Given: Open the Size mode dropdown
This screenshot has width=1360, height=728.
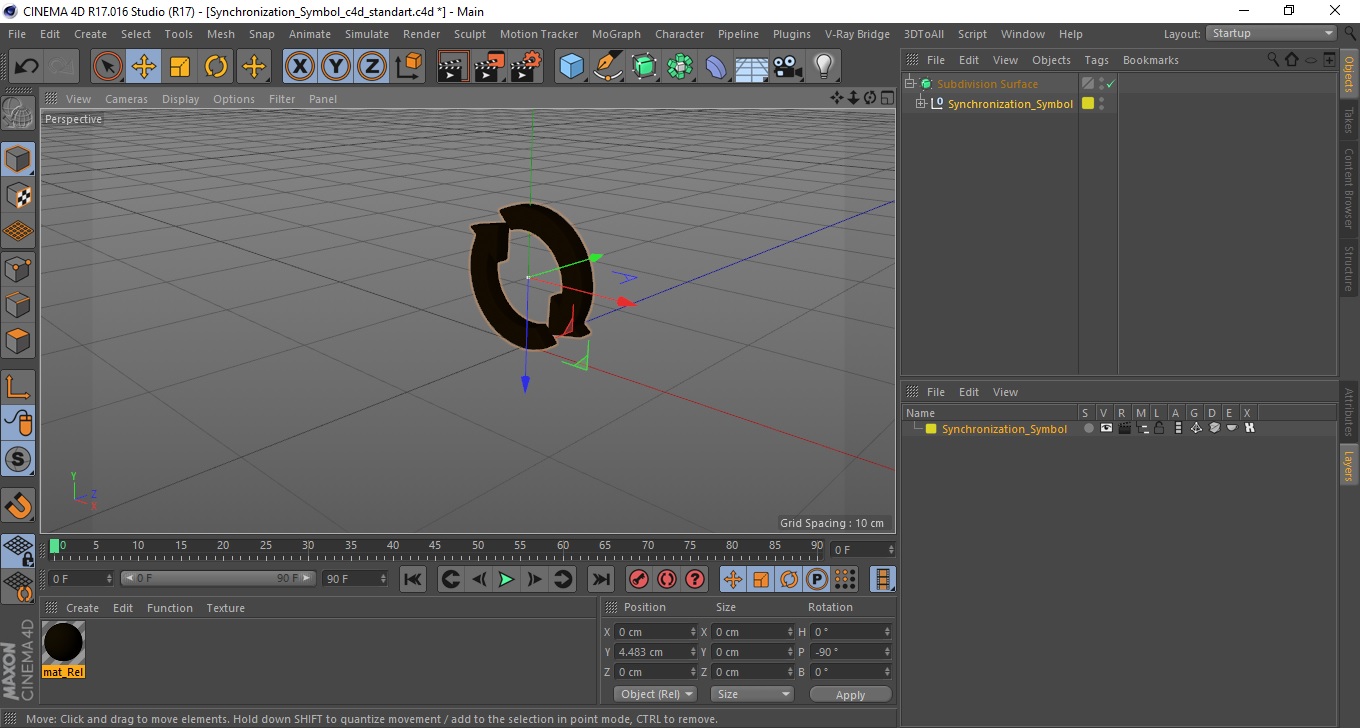Looking at the screenshot, I should [x=752, y=694].
